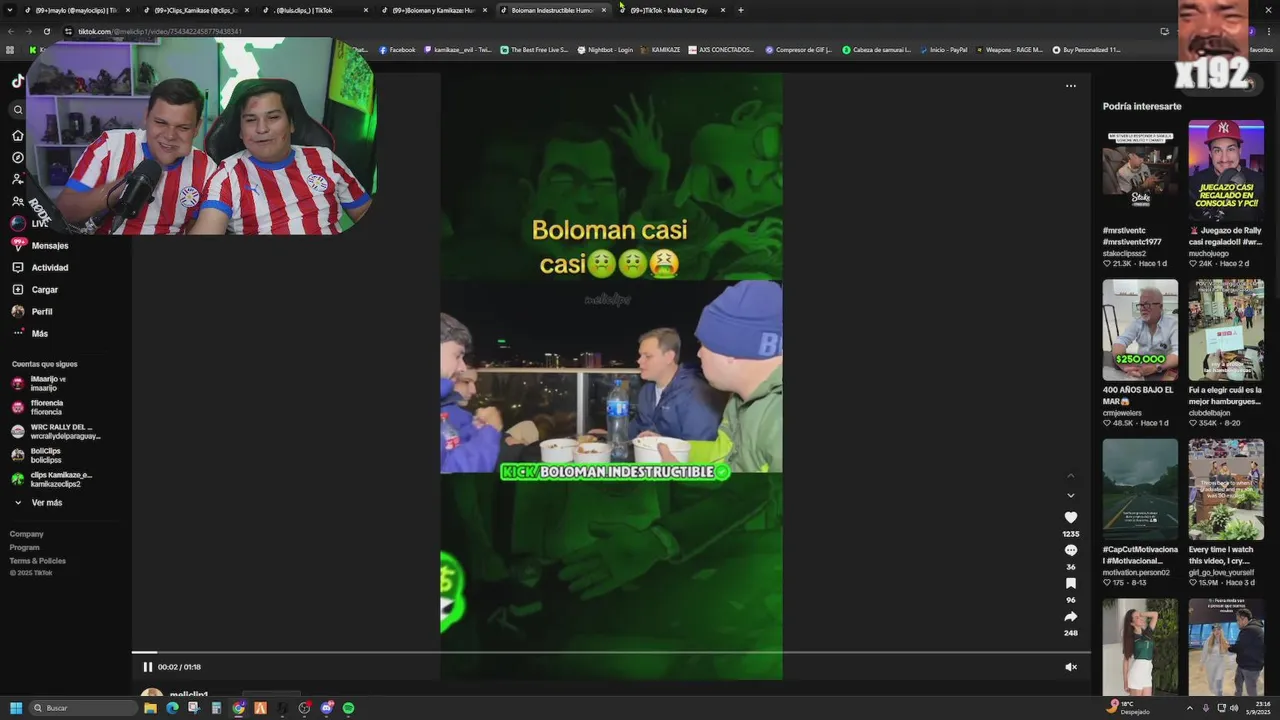Open followed account WRC RALLY DEL
This screenshot has height=720, width=1280.
(56, 431)
